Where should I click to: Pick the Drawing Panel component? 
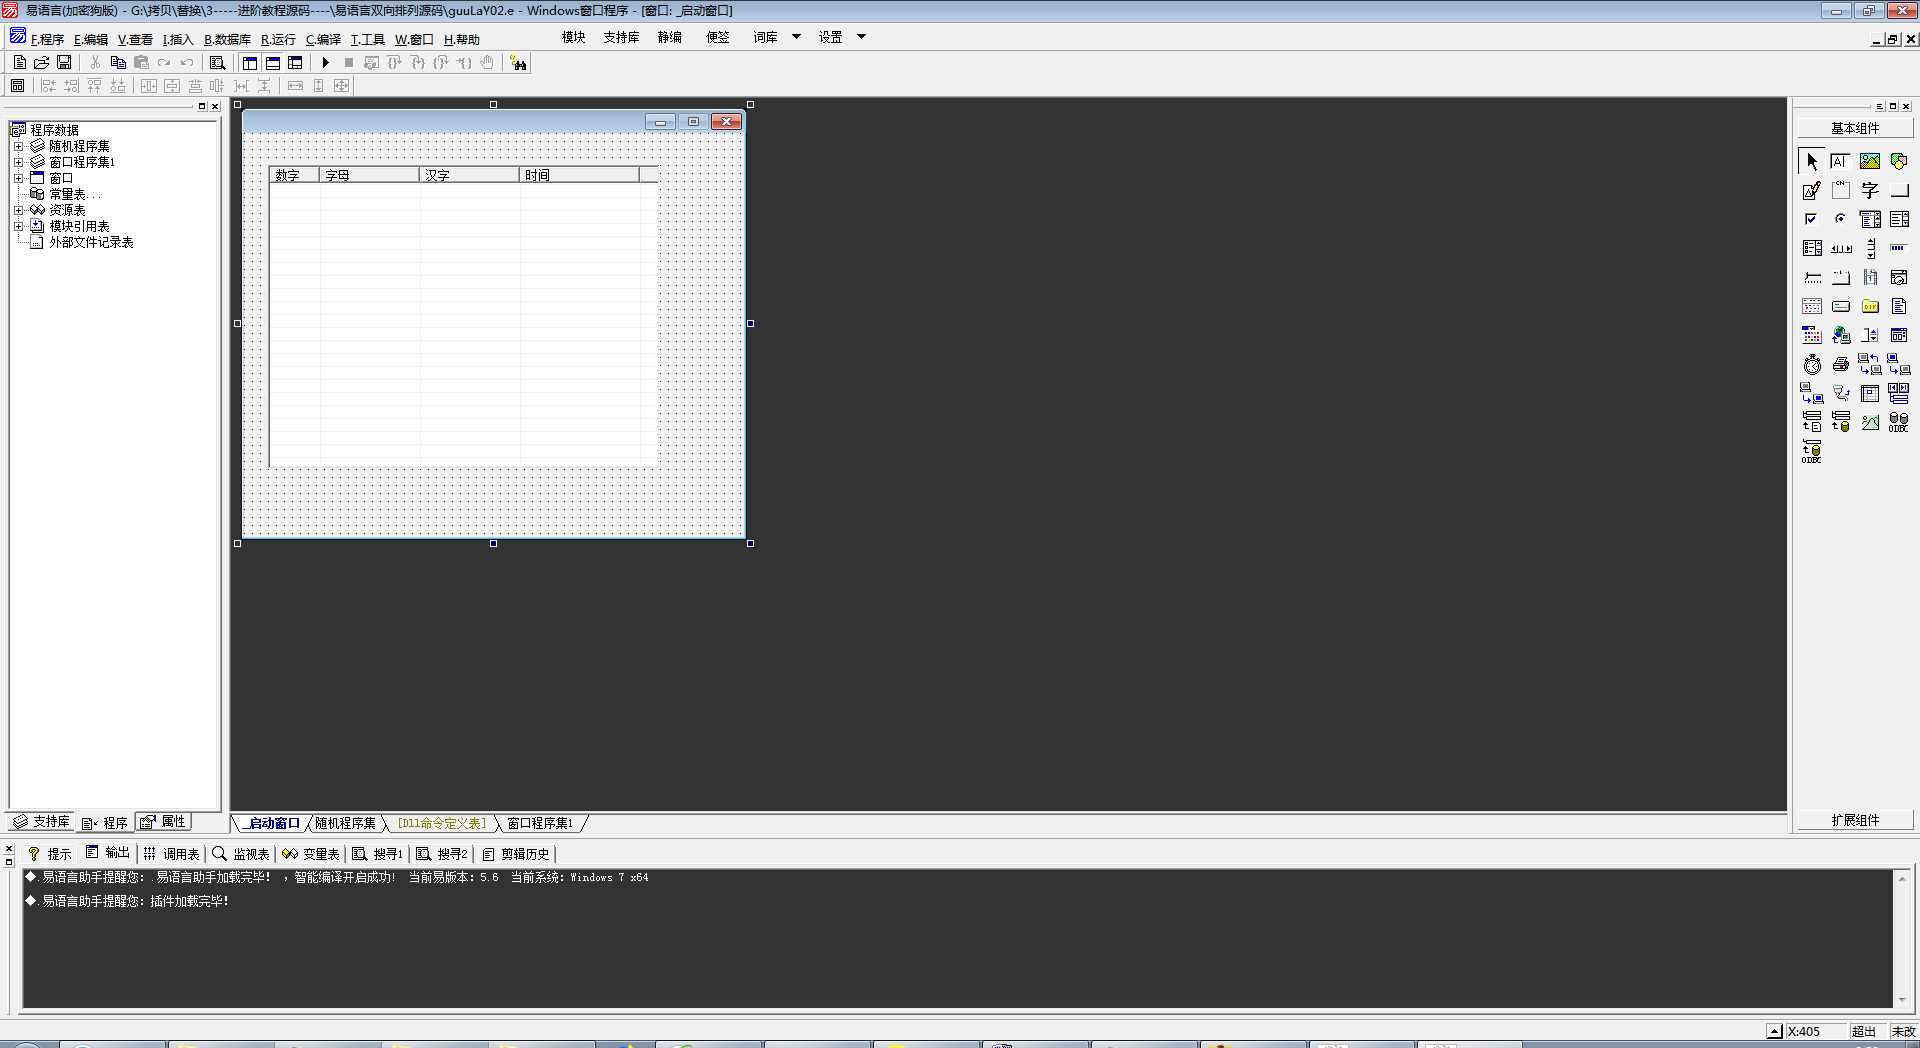[x=1812, y=190]
